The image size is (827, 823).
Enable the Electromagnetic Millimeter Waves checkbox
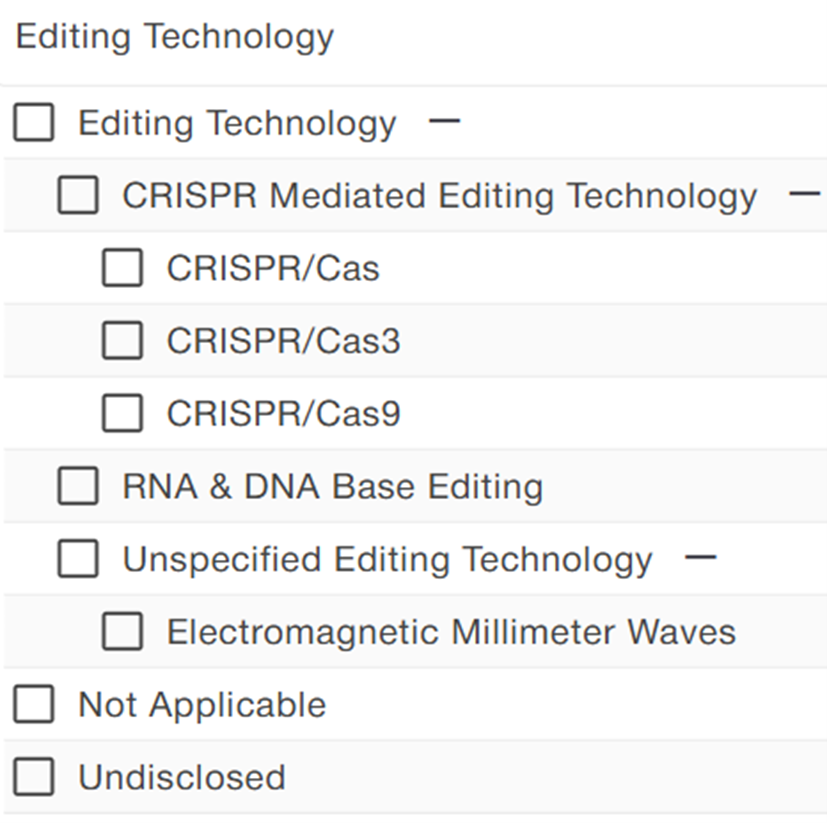(x=122, y=632)
